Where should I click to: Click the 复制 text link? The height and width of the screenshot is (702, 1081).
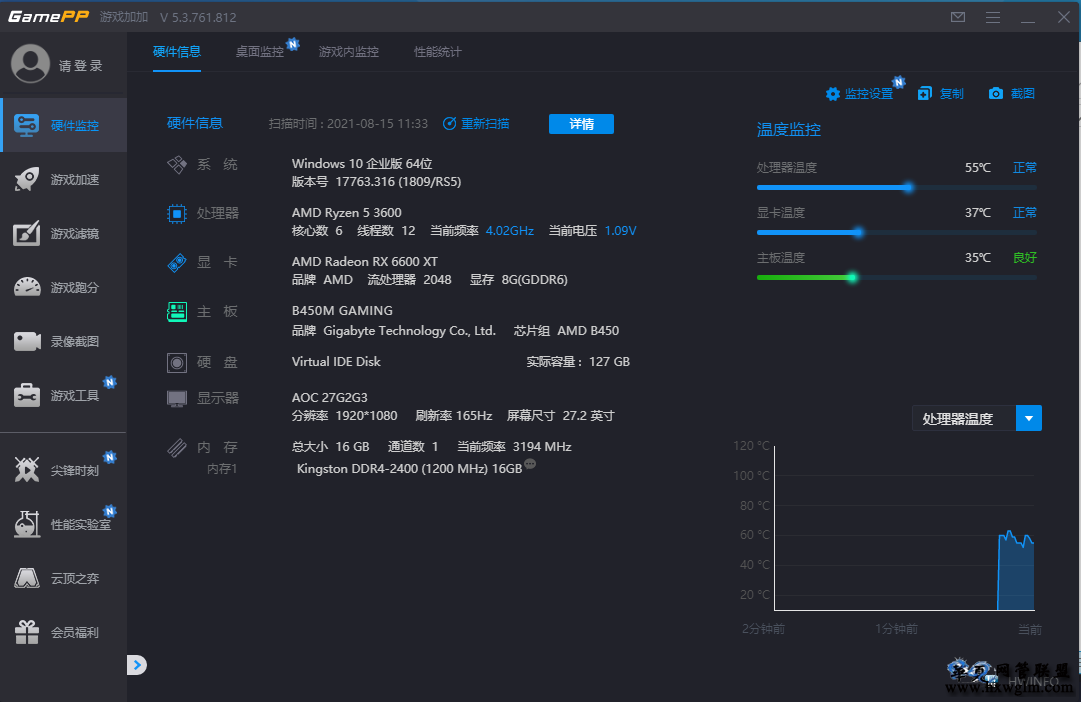[x=951, y=94]
